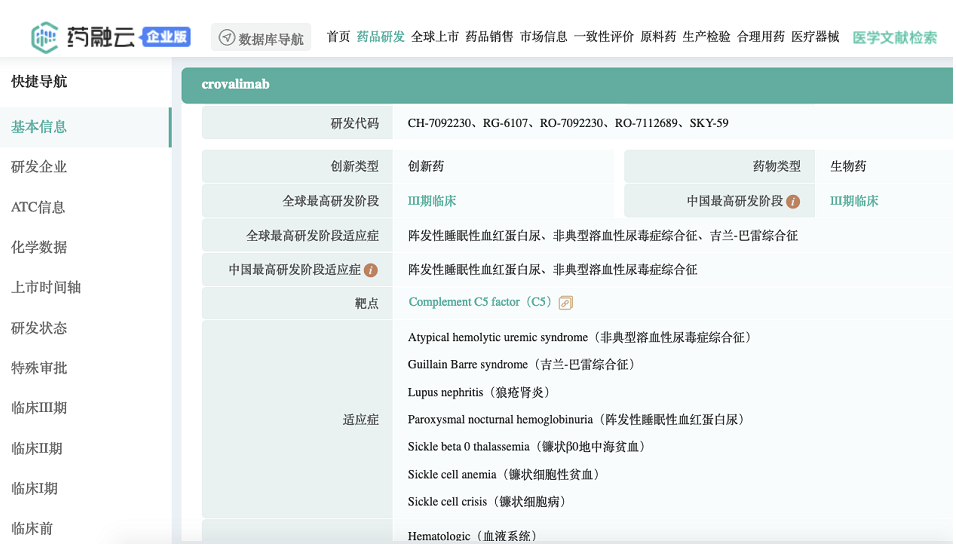The width and height of the screenshot is (956, 559).
Task: Click 生物药 value text
Action: pos(848,166)
